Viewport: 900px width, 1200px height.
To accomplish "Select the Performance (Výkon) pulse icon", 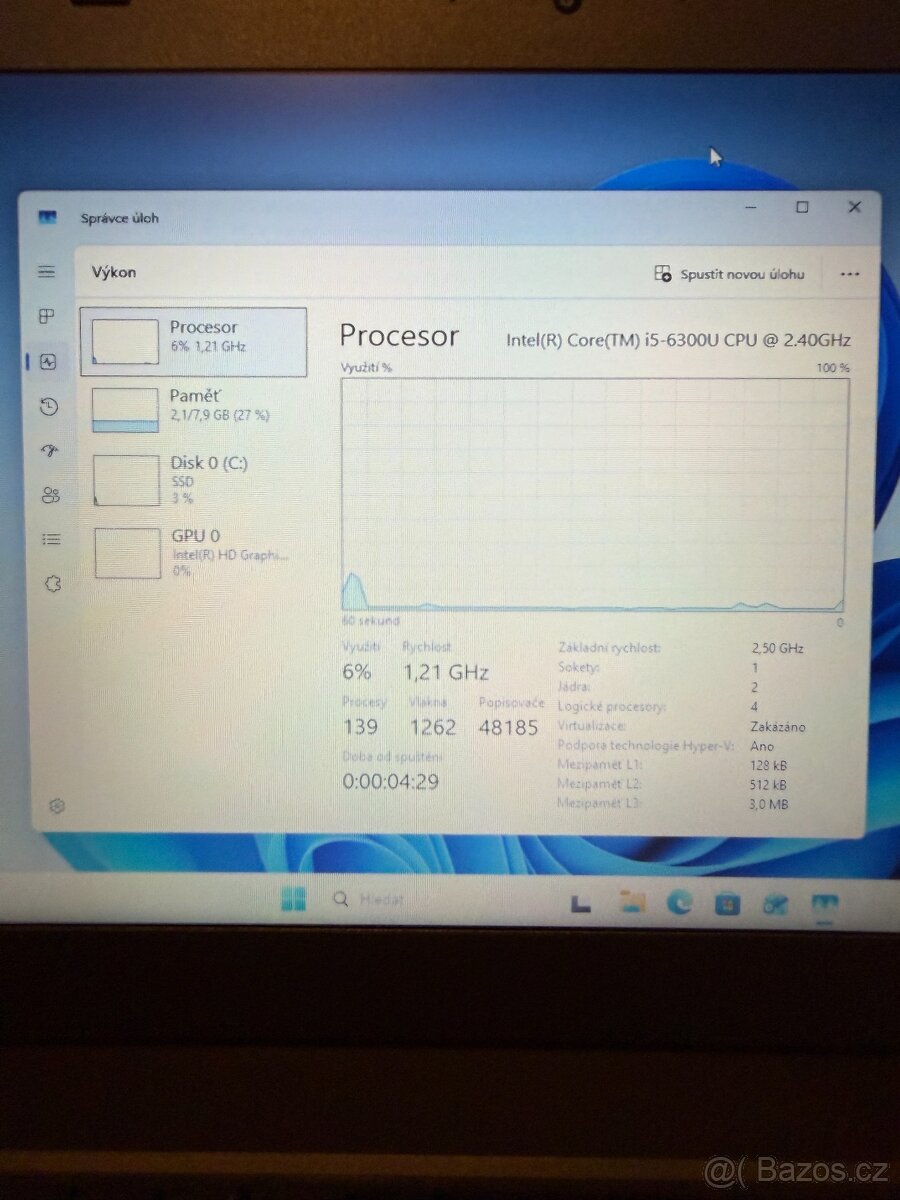I will pyautogui.click(x=47, y=362).
